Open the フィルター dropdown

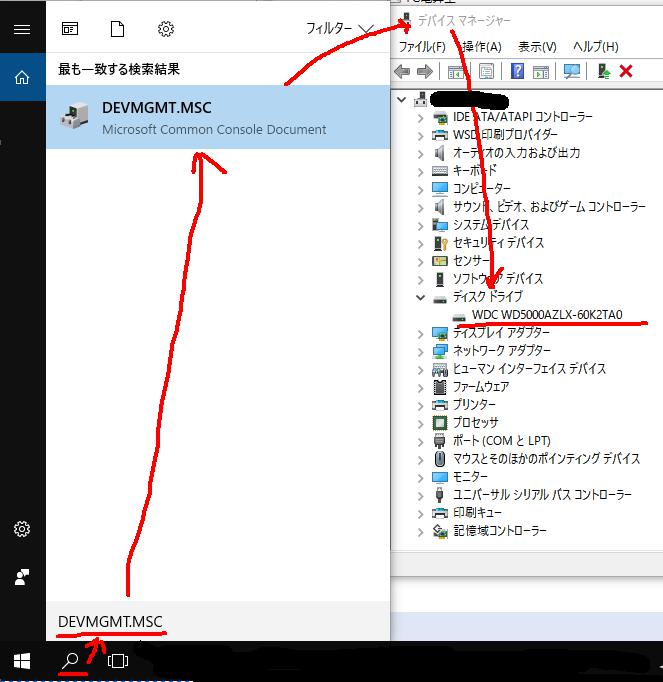tap(340, 29)
